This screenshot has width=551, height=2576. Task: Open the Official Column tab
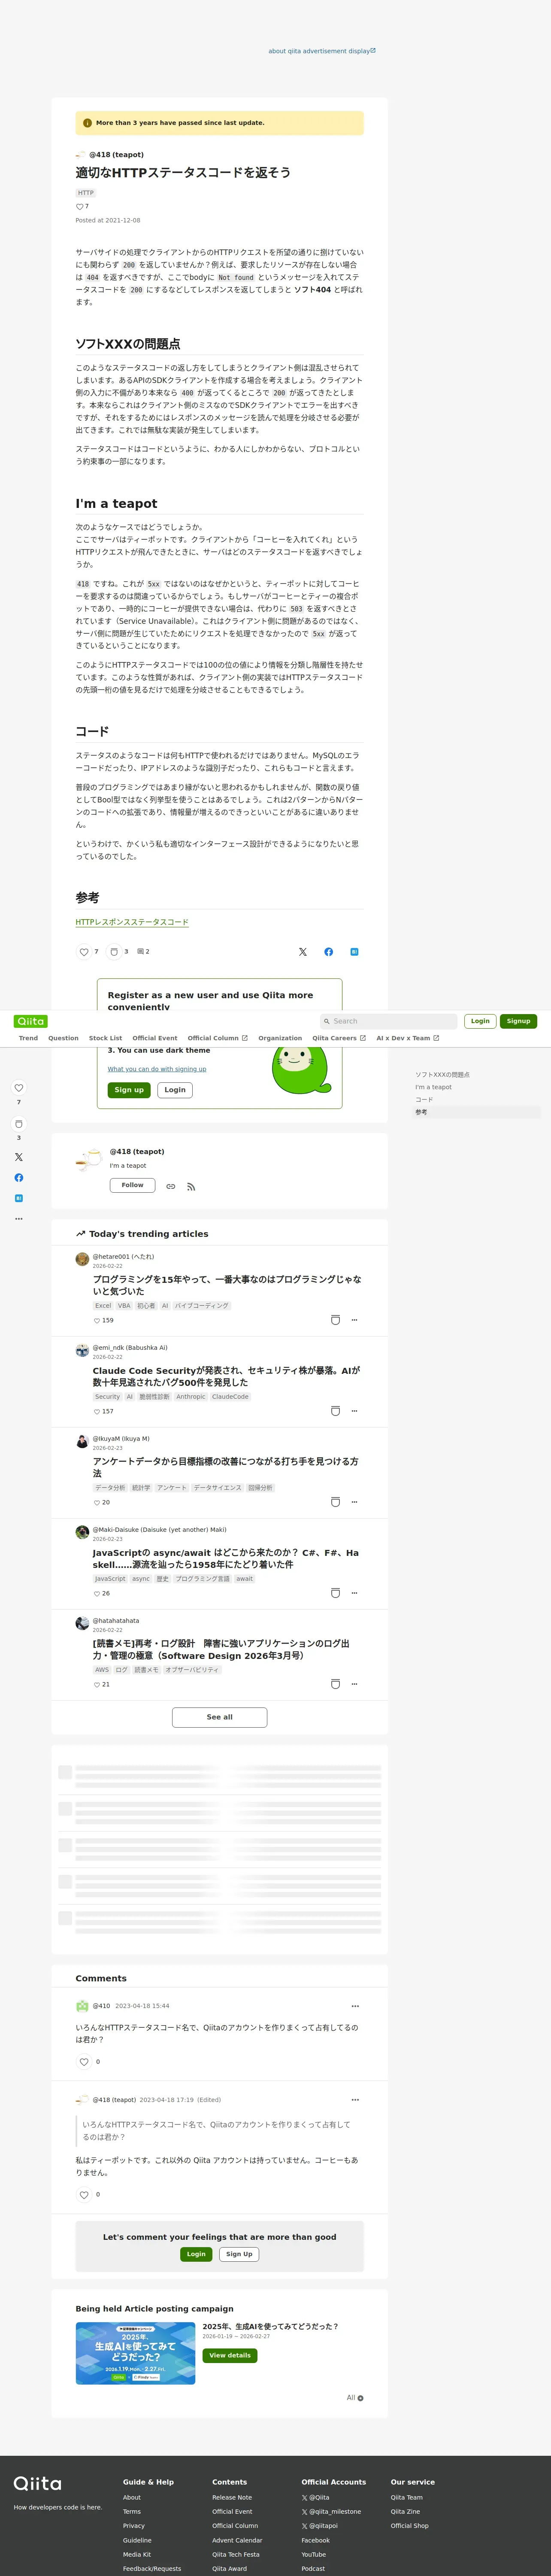(x=217, y=1038)
